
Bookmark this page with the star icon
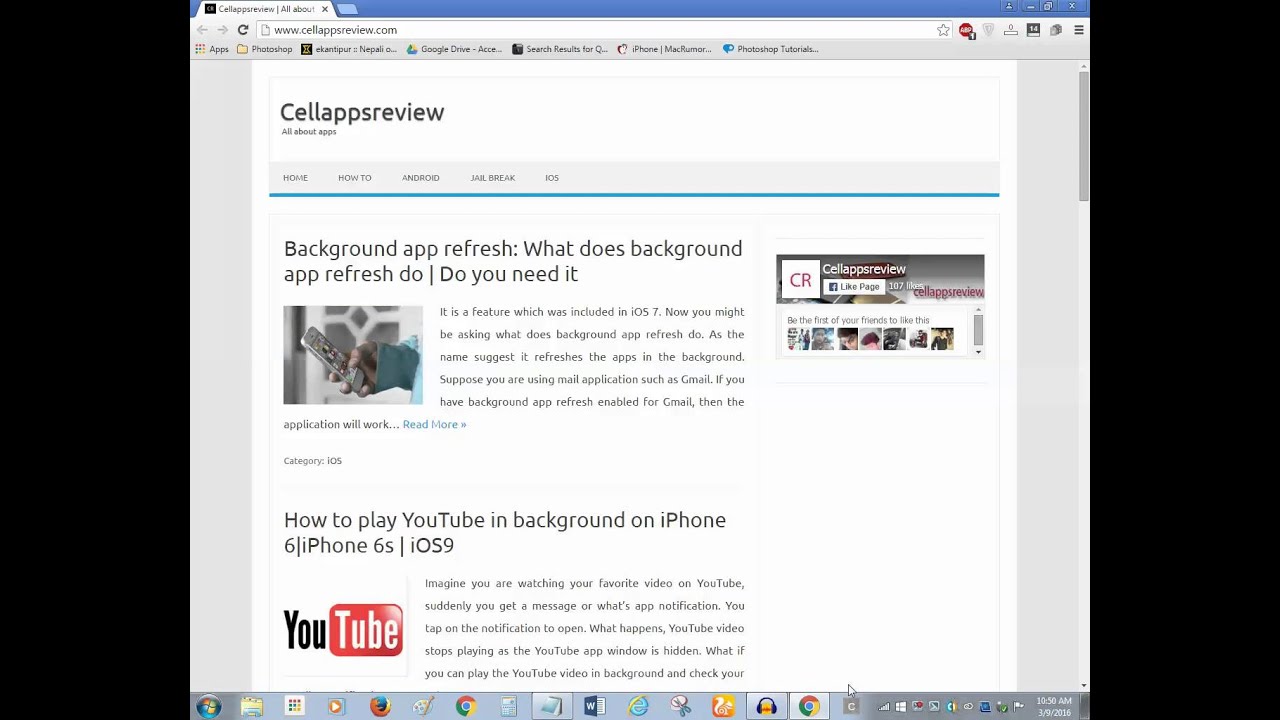943,30
